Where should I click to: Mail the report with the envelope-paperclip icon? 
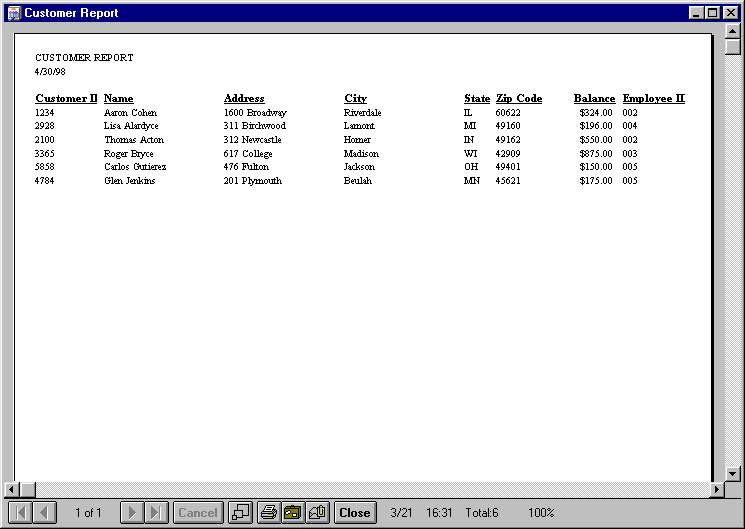[x=317, y=513]
